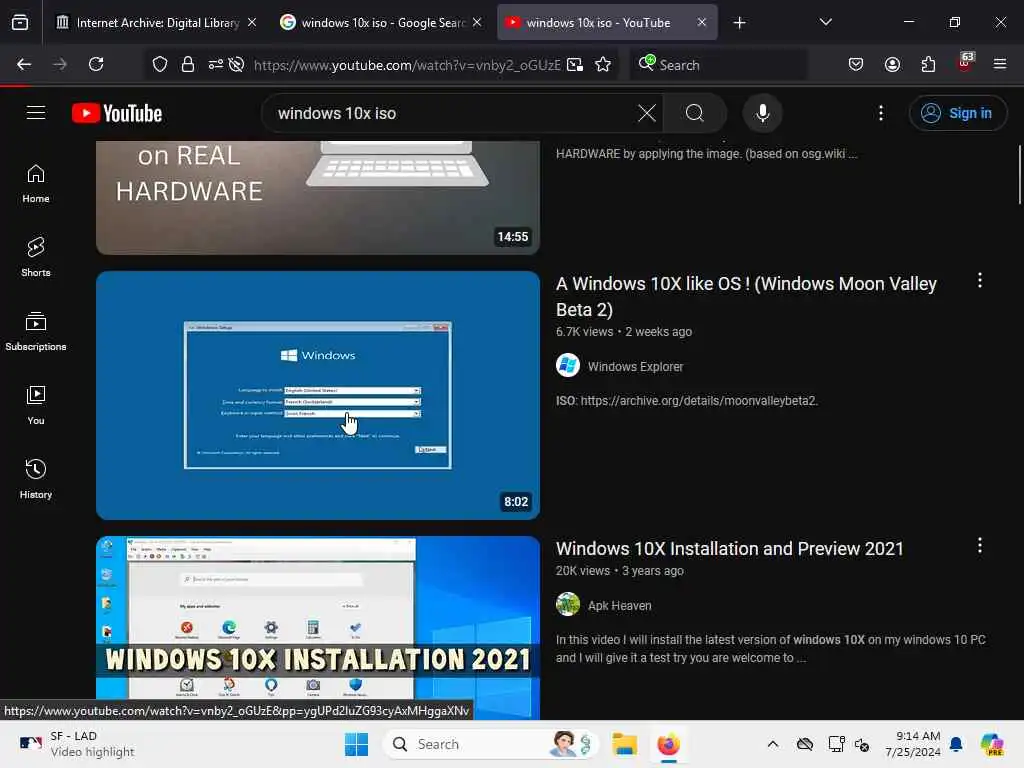The width and height of the screenshot is (1024, 768).
Task: Open YouTube settings three-dot menu
Action: [881, 113]
